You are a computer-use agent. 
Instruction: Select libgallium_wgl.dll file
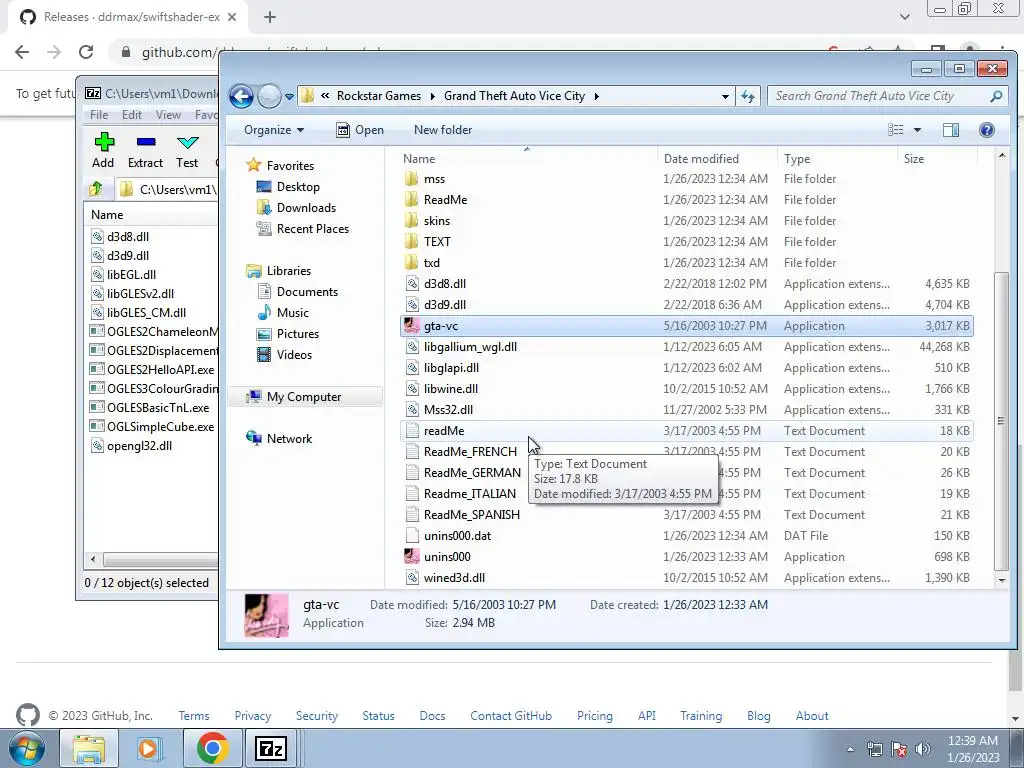tap(686, 347)
